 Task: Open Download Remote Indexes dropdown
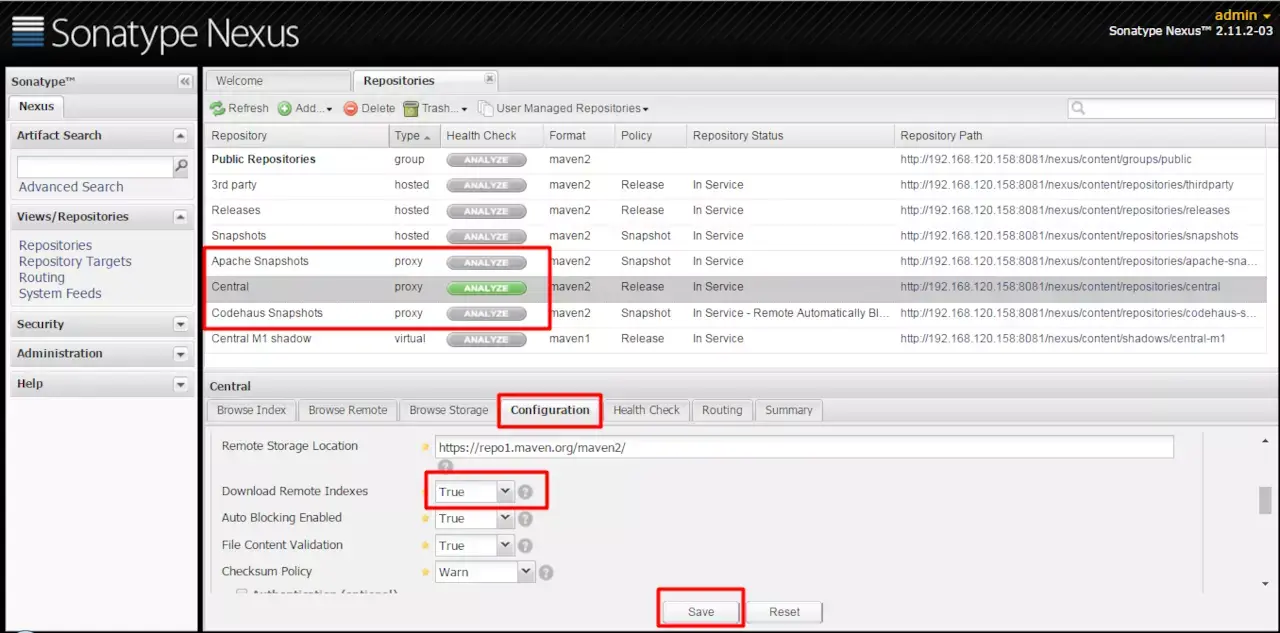[505, 491]
